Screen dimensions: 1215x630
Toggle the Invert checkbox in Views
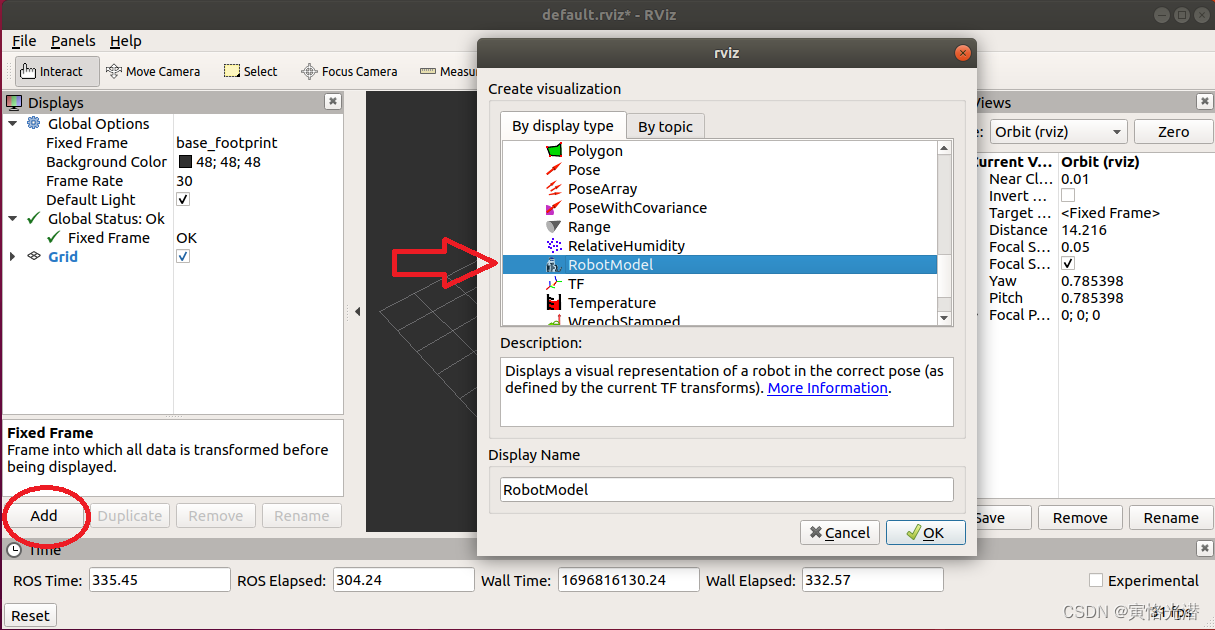(1068, 196)
